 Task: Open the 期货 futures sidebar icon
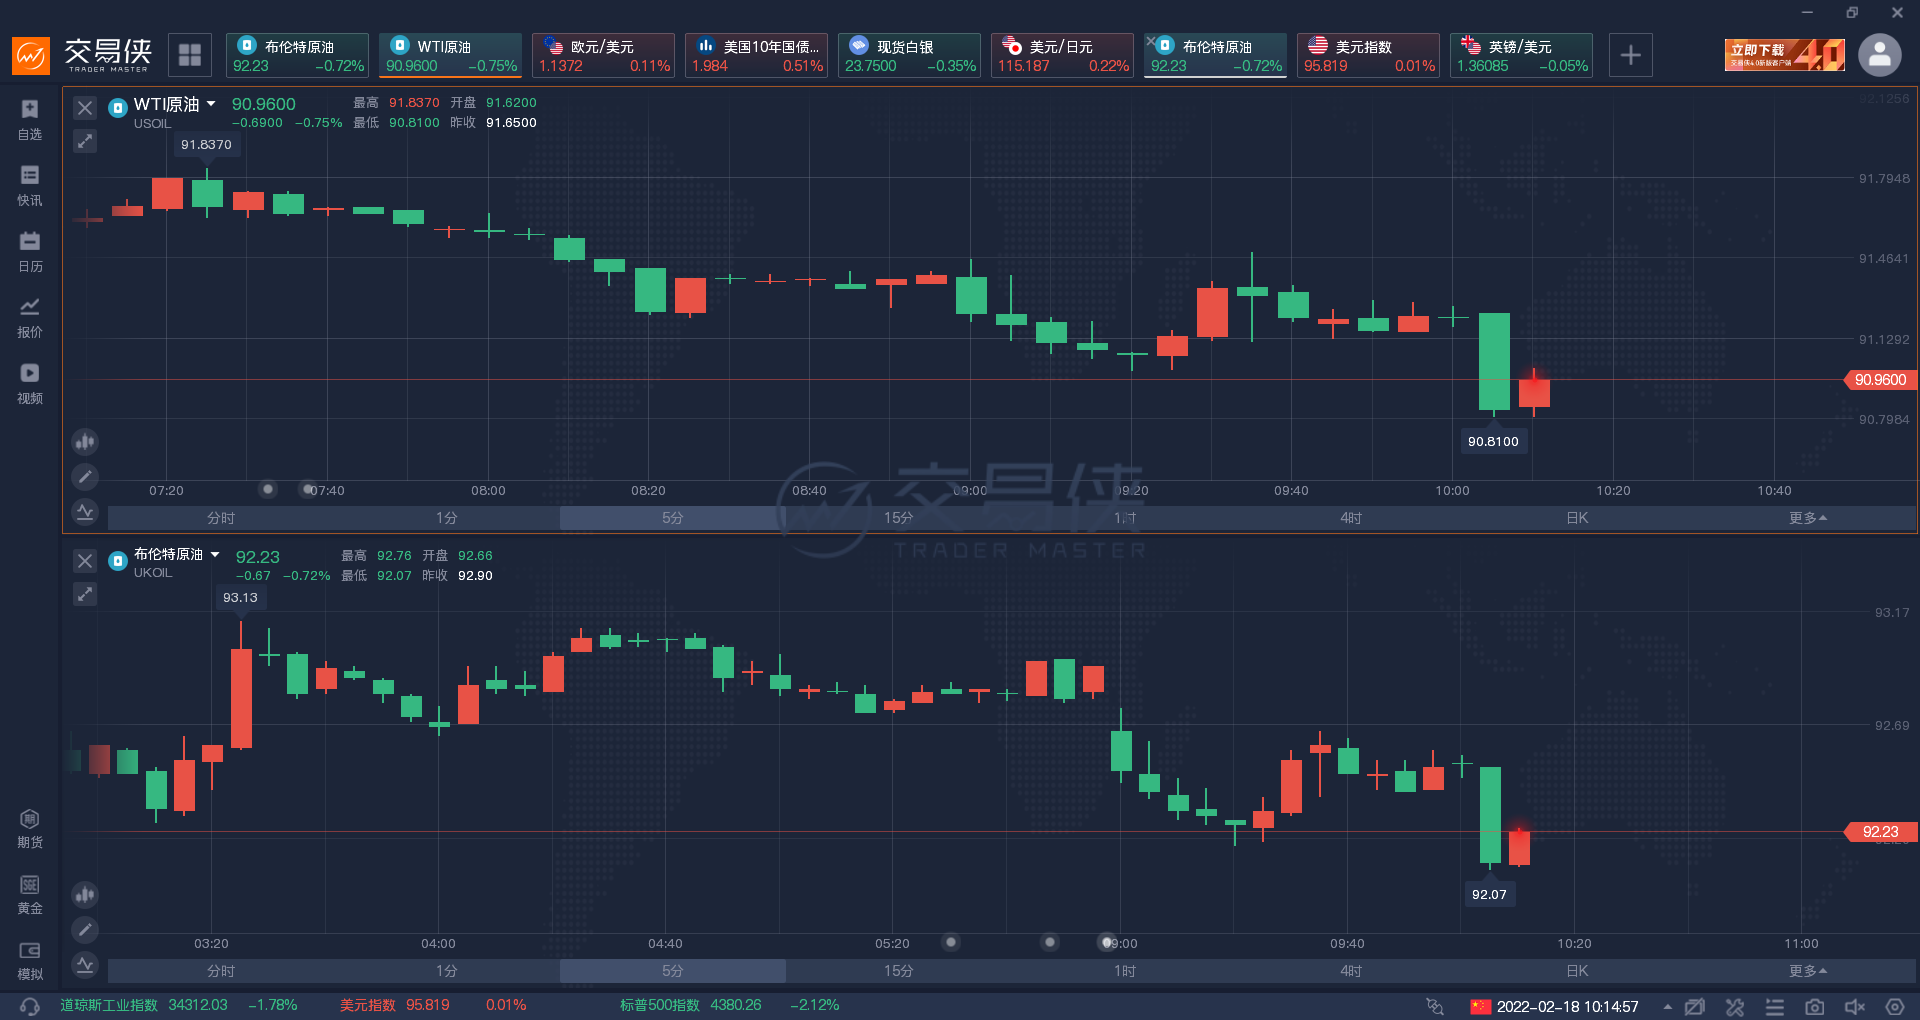30,828
